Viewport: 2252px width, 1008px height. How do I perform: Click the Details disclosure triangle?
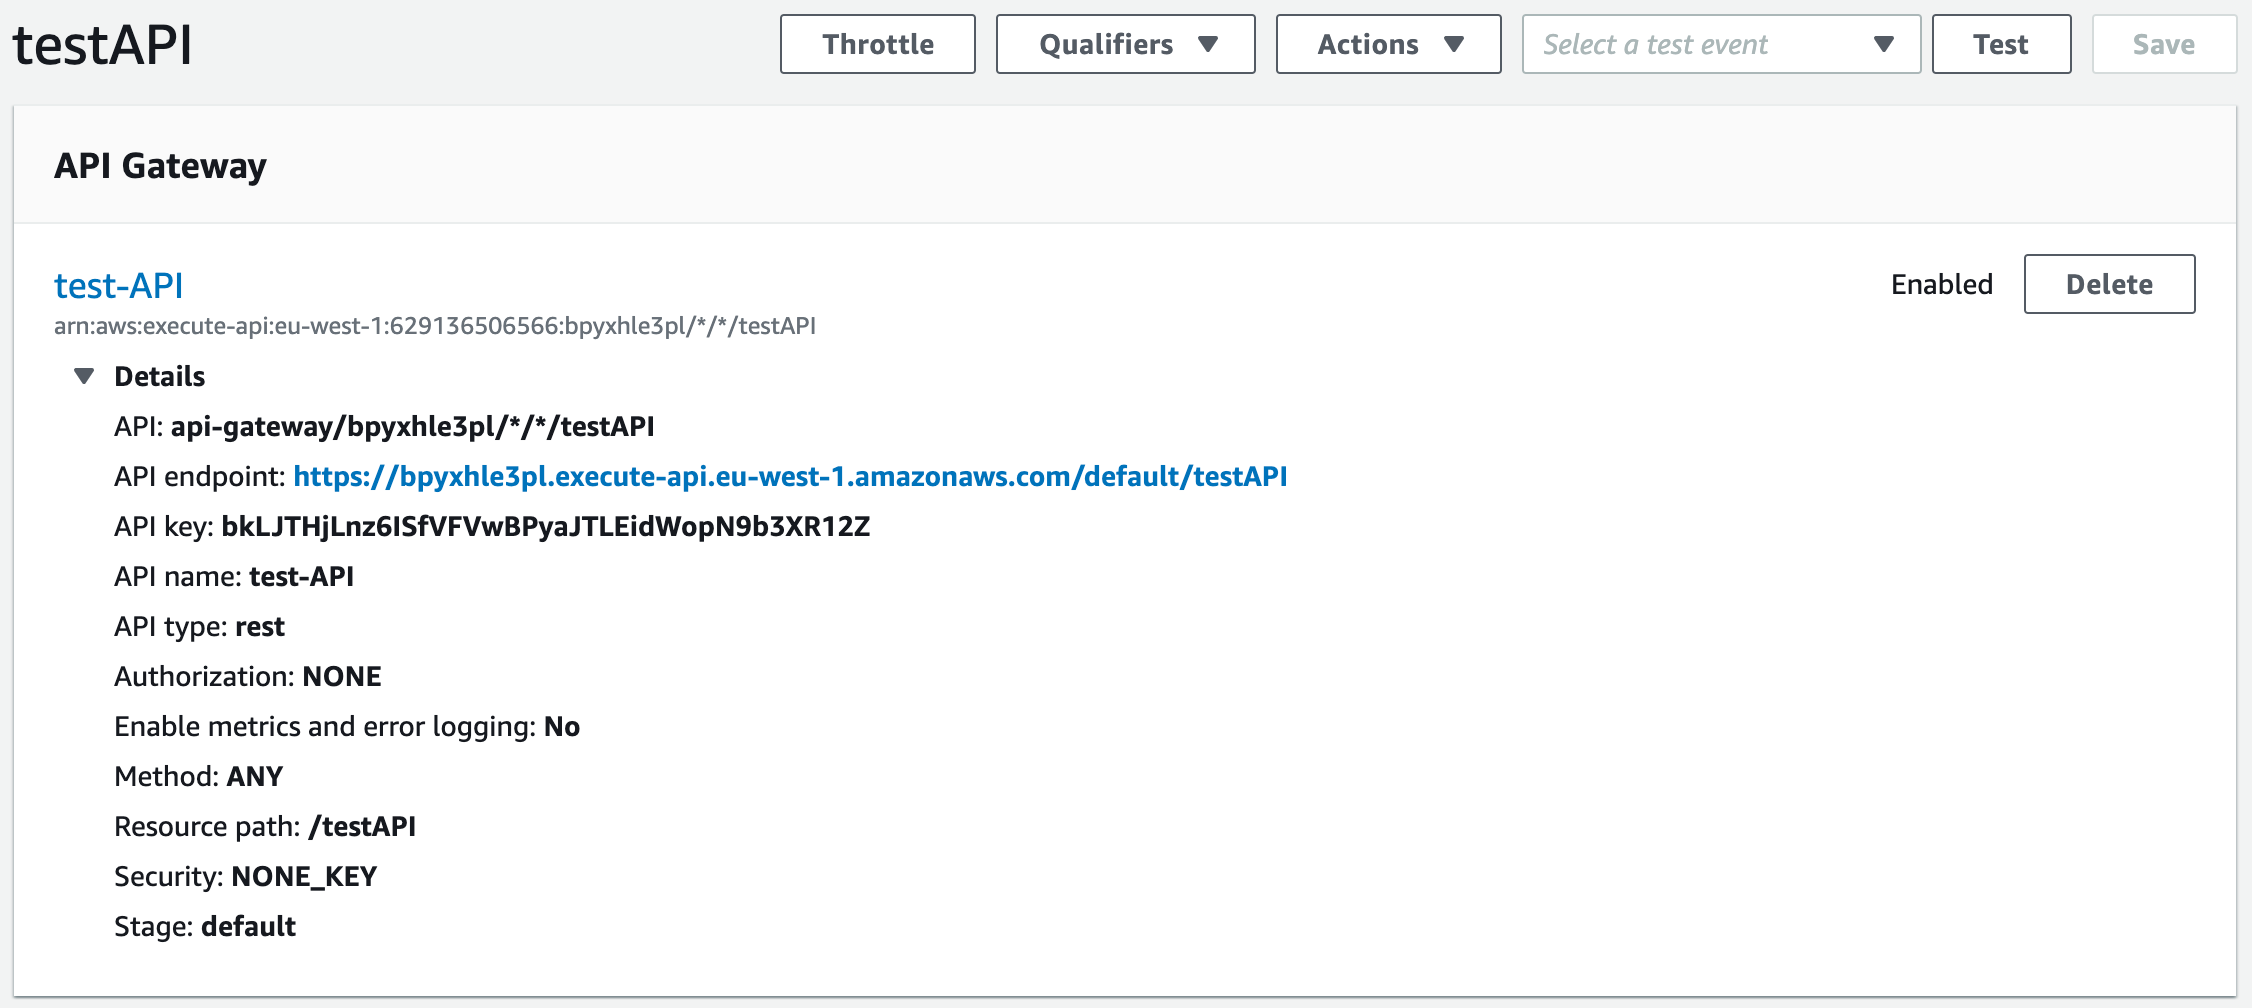tap(84, 375)
